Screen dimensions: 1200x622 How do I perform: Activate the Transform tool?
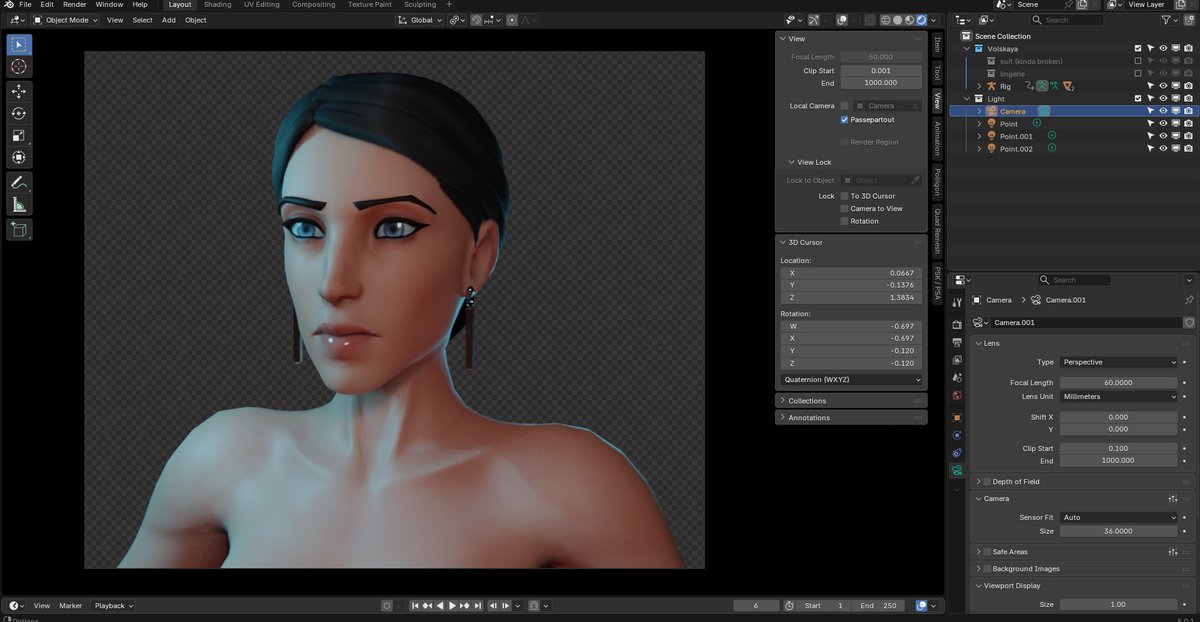tap(19, 157)
